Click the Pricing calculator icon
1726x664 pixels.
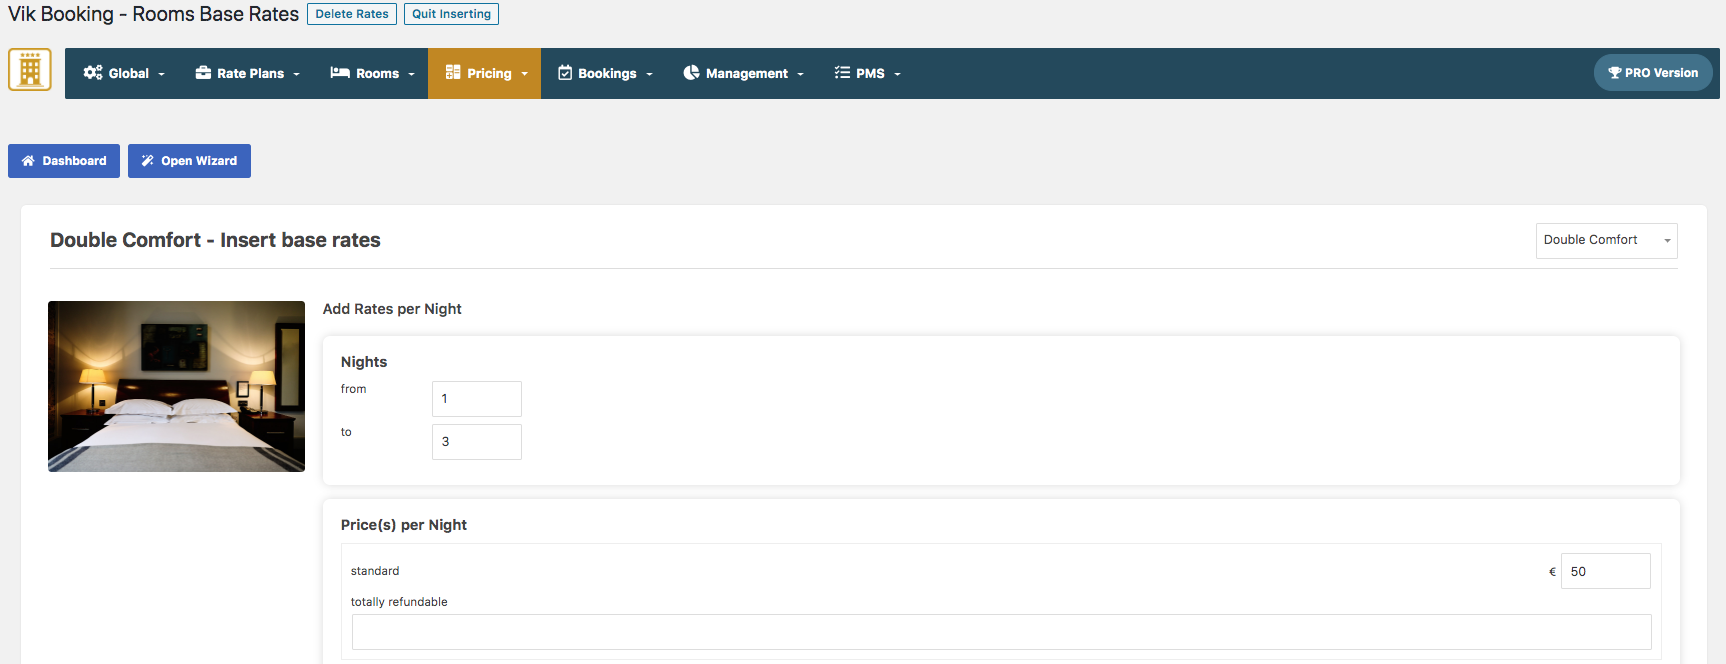[453, 72]
